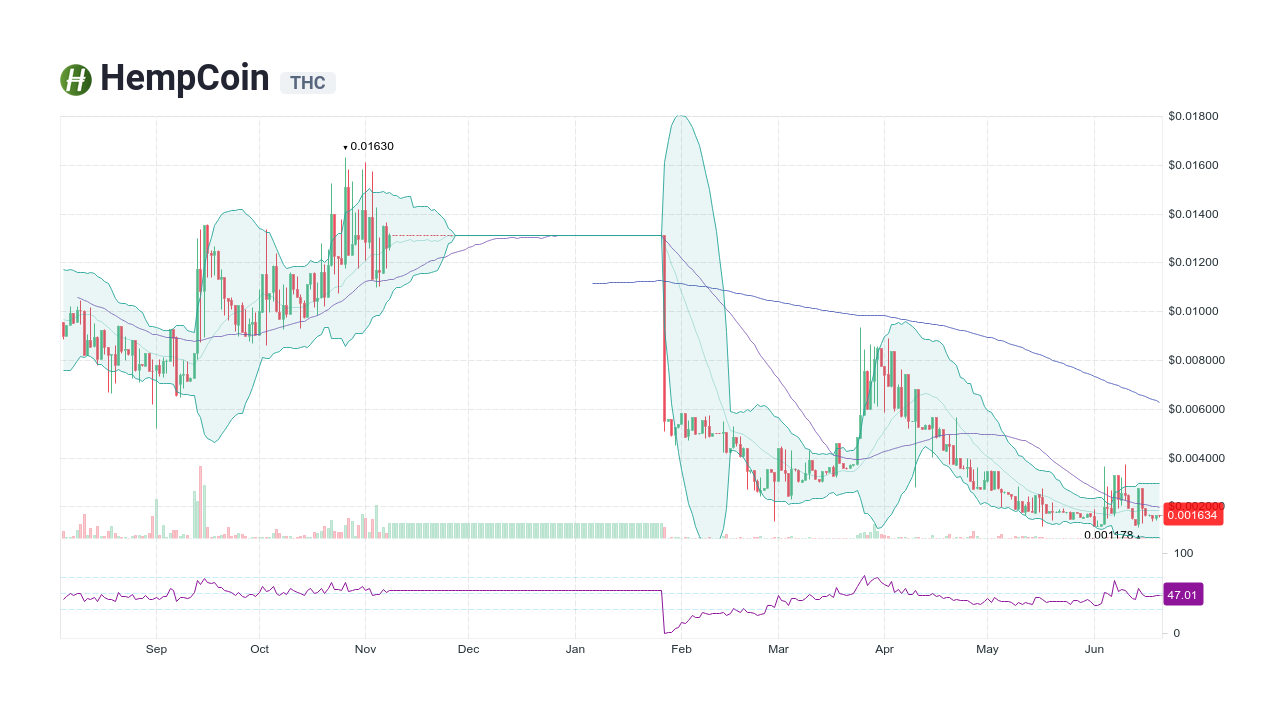
Task: Click the $0.006000 price axis label
Action: (1196, 410)
